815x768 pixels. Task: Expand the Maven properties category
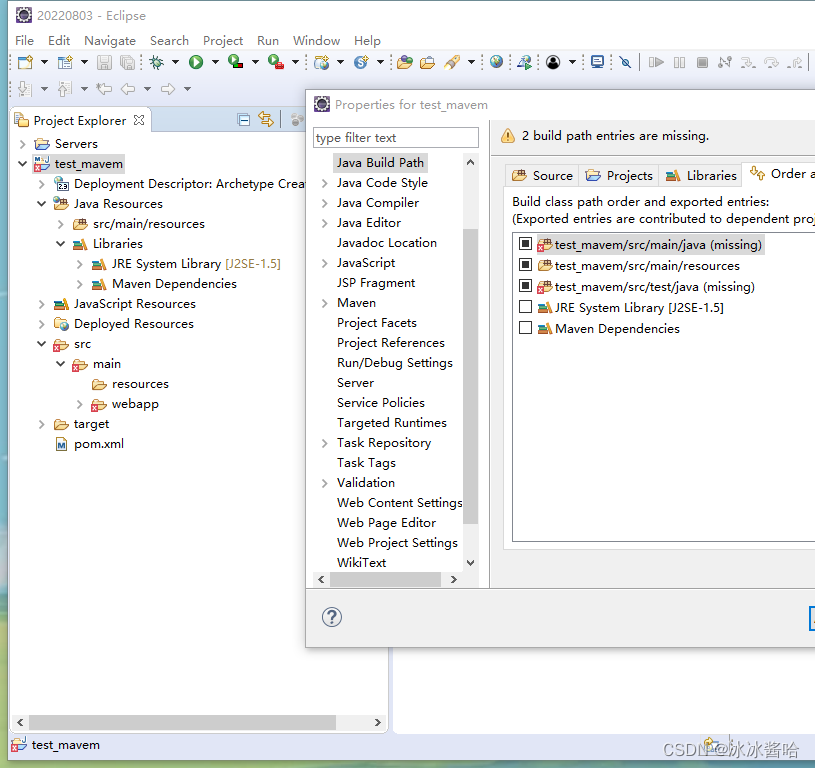pyautogui.click(x=325, y=303)
